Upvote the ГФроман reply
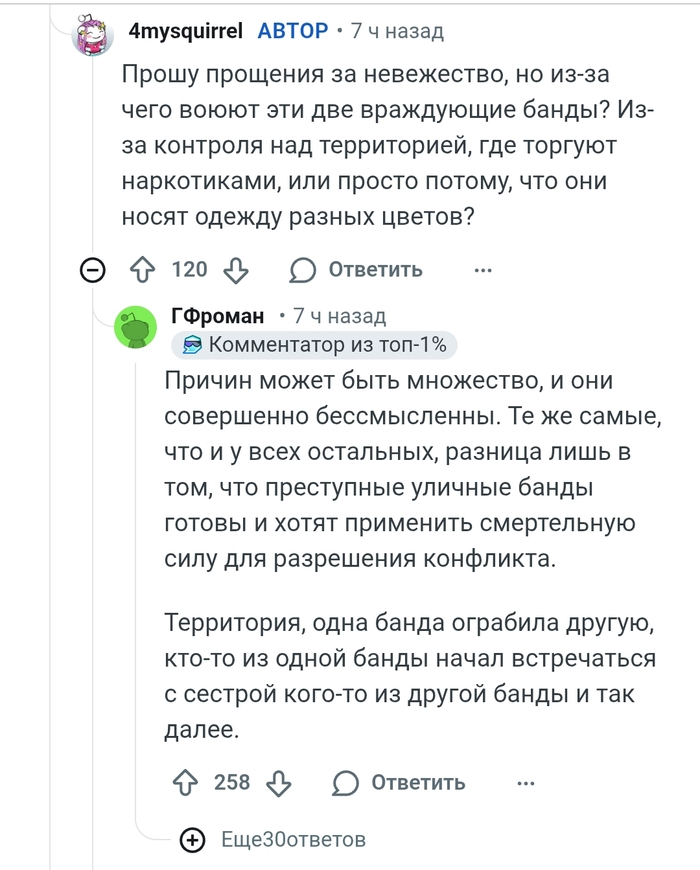This screenshot has width=700, height=870. (x=185, y=782)
